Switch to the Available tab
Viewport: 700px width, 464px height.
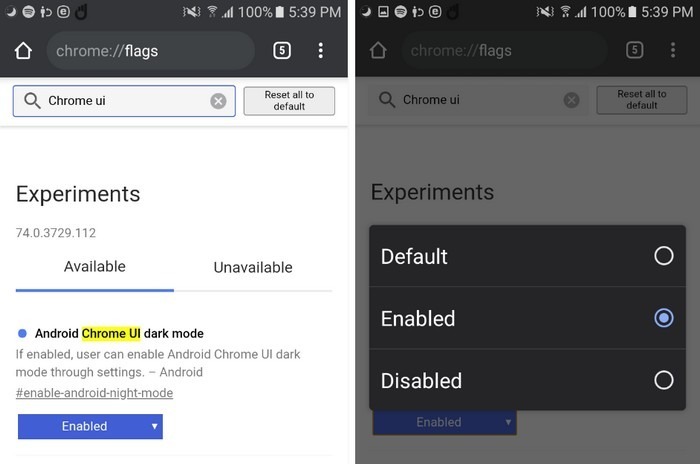(x=95, y=267)
